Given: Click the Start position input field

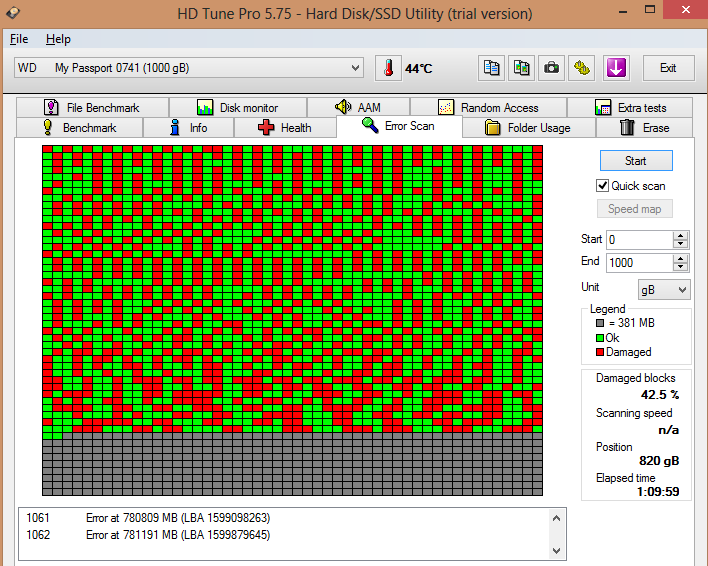Looking at the screenshot, I should pyautogui.click(x=639, y=240).
